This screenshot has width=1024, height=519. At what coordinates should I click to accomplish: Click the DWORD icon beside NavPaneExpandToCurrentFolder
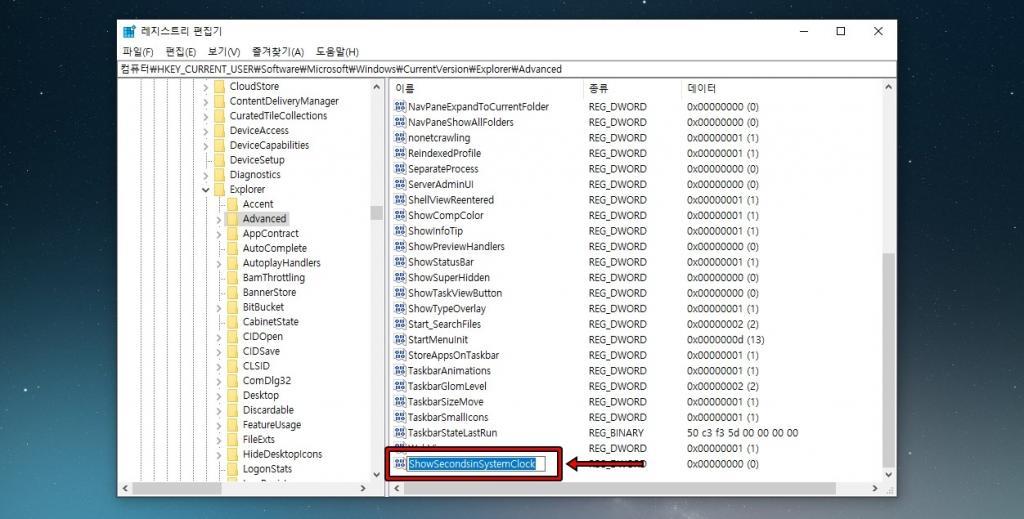(x=400, y=106)
